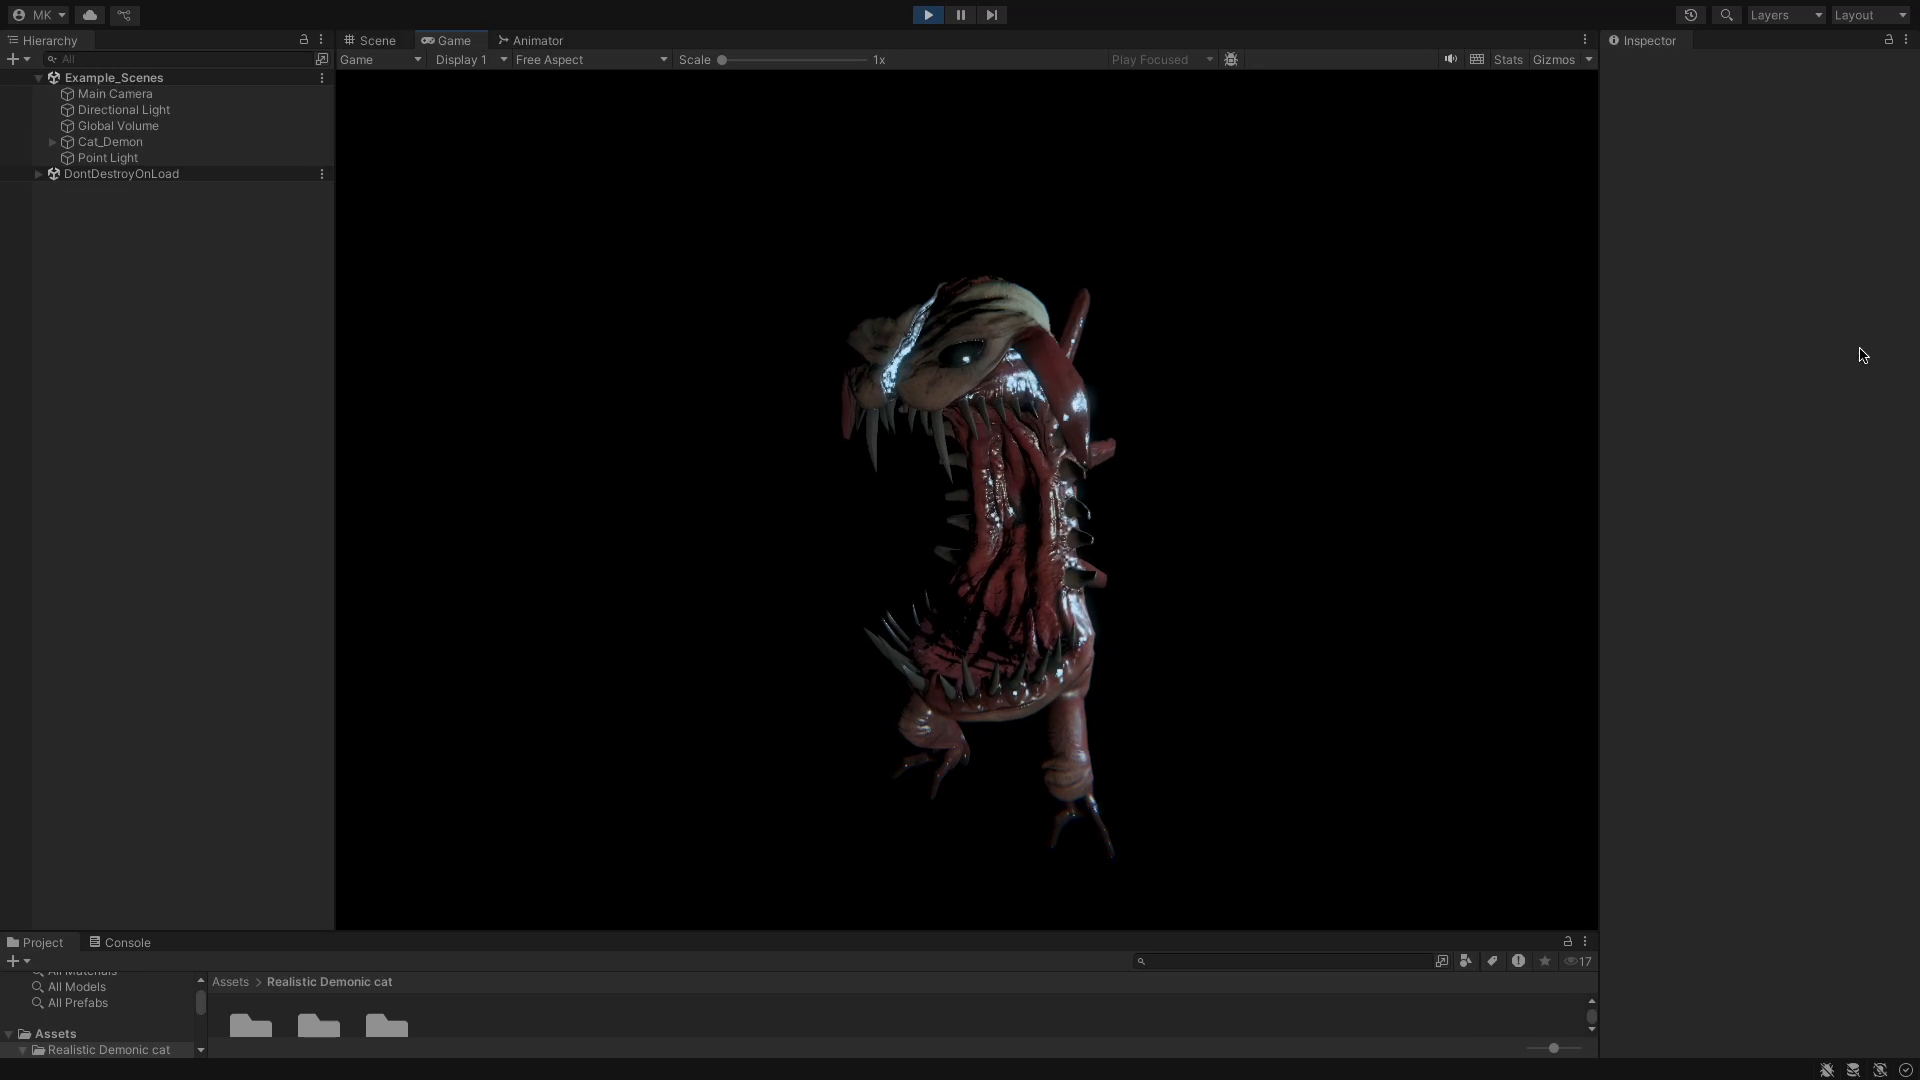The width and height of the screenshot is (1920, 1080).
Task: Click the frame debugger bug icon in Game toolbar
Action: tap(1231, 60)
